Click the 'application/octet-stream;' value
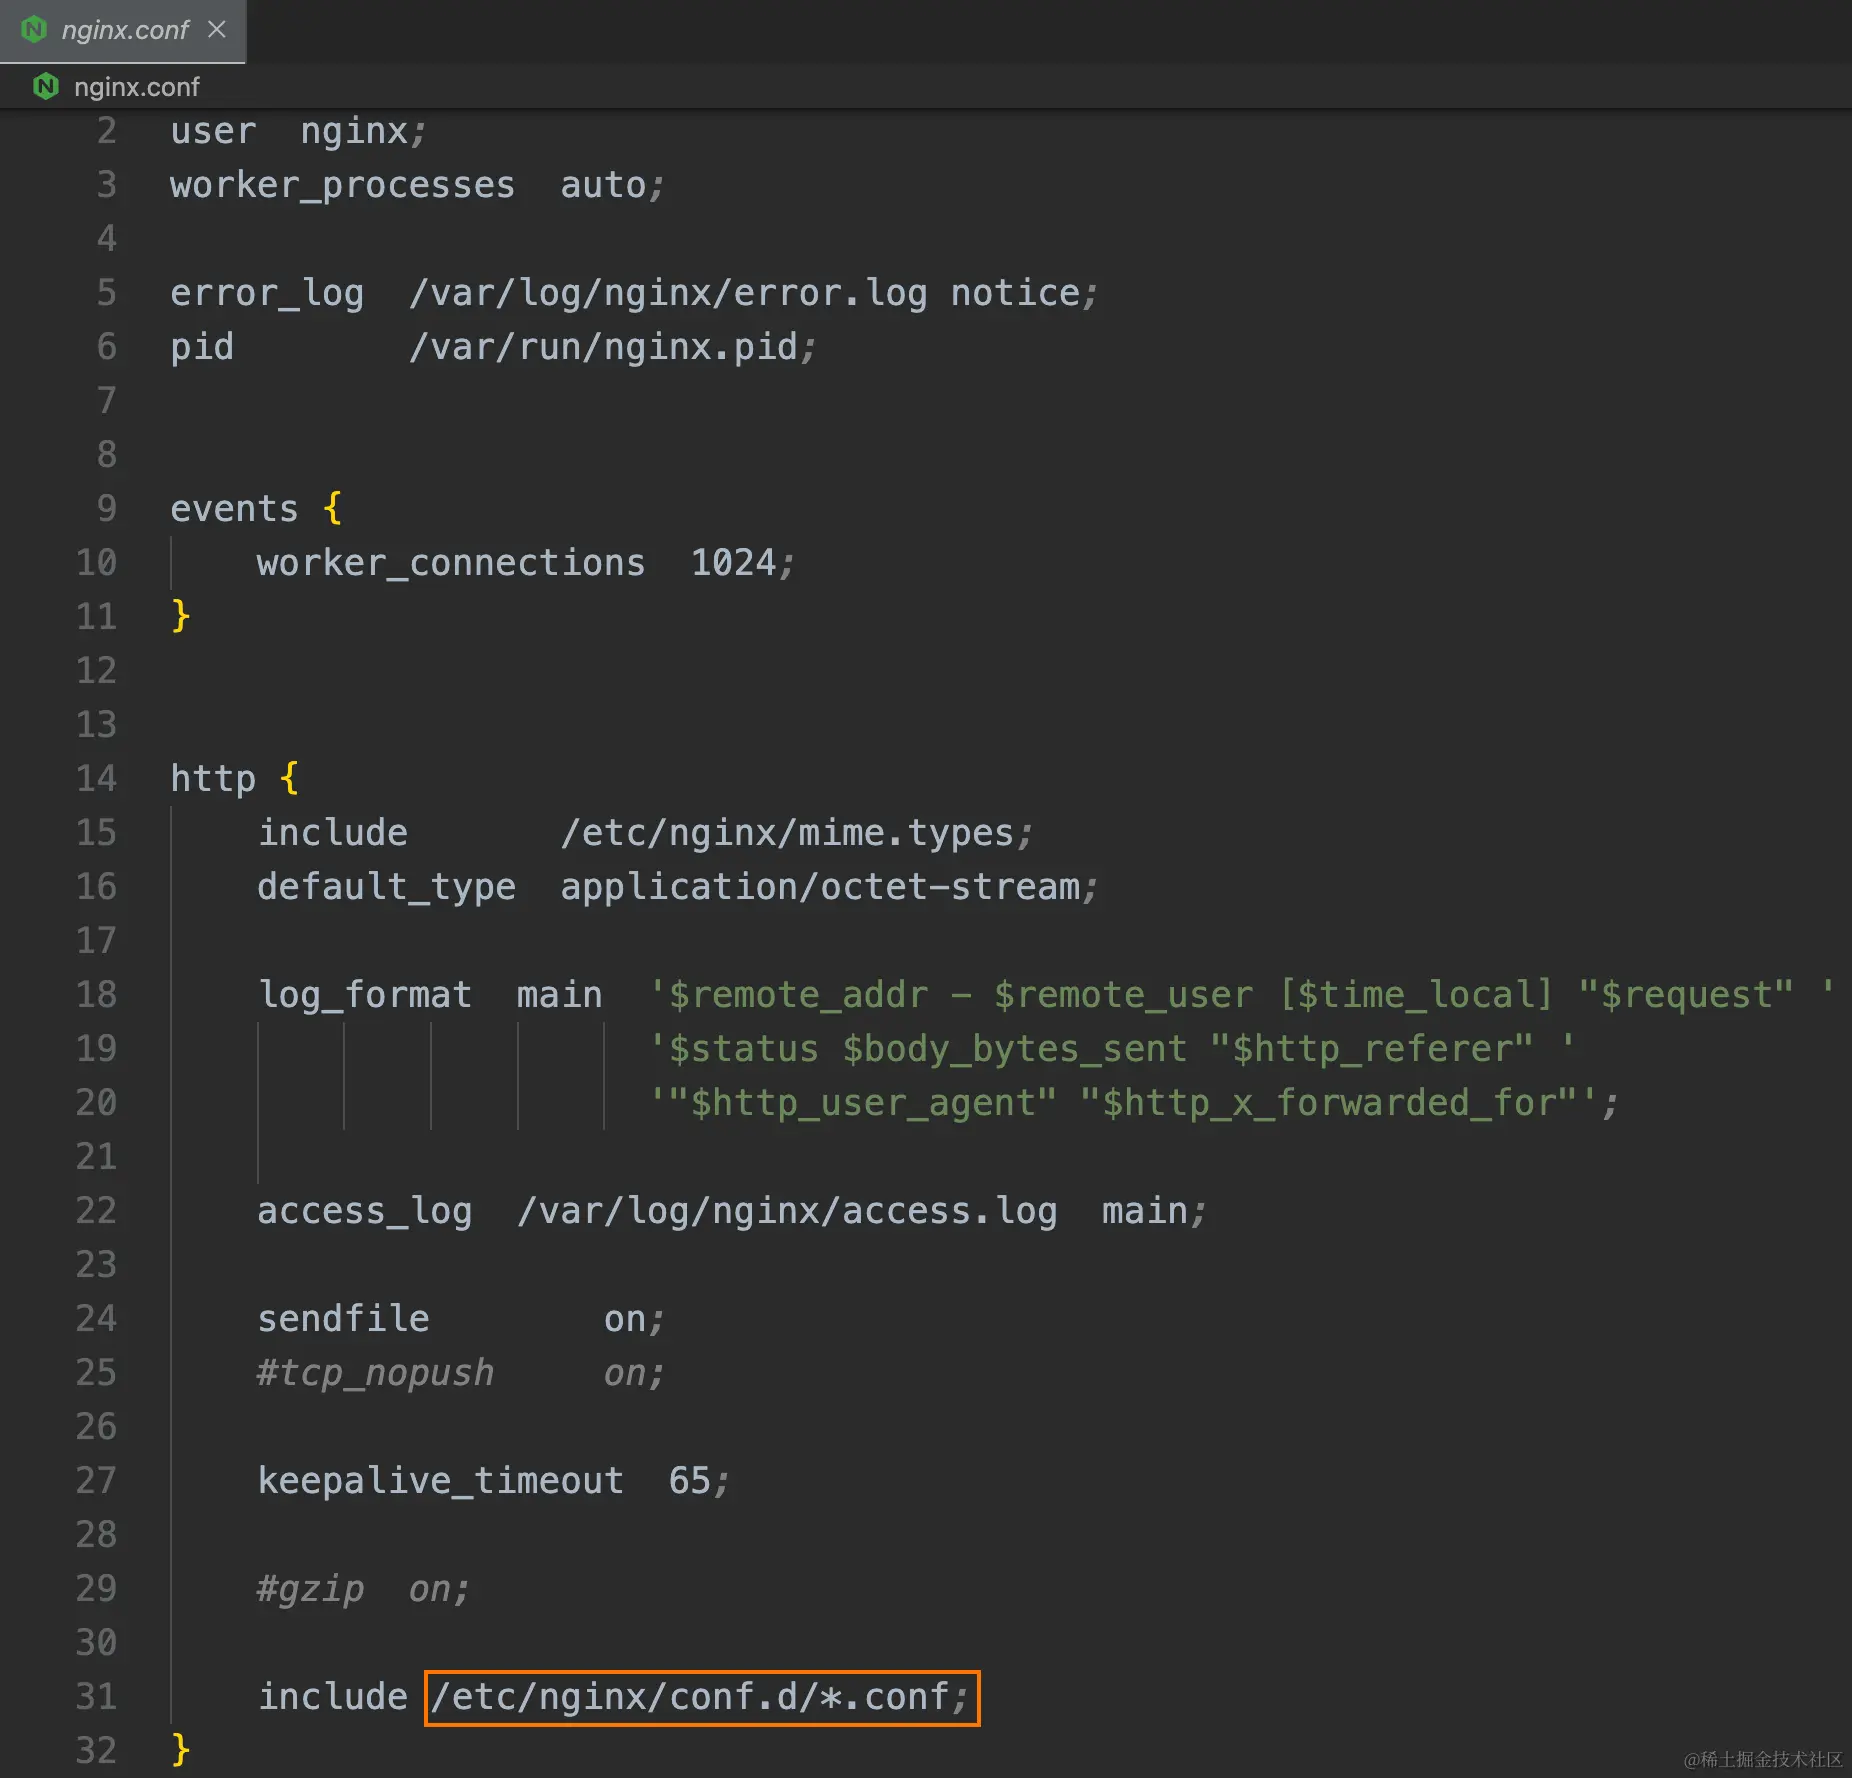Screen dimensions: 1852x1778 point(829,887)
